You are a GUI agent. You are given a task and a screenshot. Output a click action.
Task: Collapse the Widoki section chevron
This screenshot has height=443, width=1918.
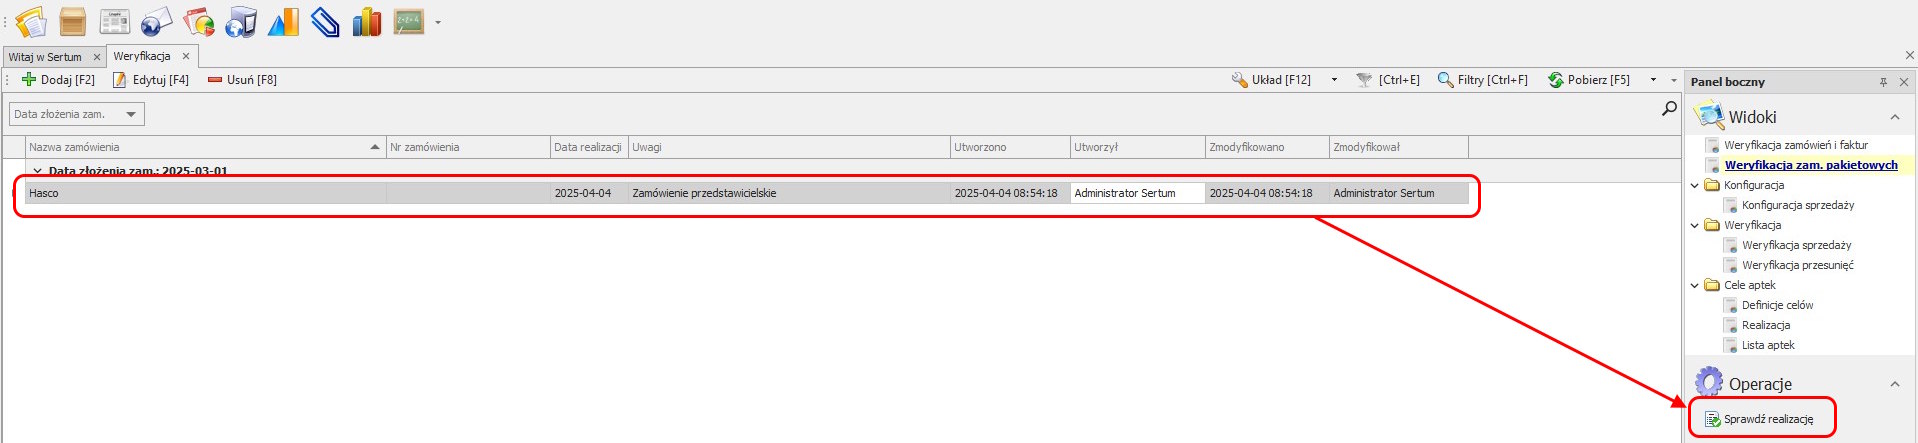coord(1894,117)
